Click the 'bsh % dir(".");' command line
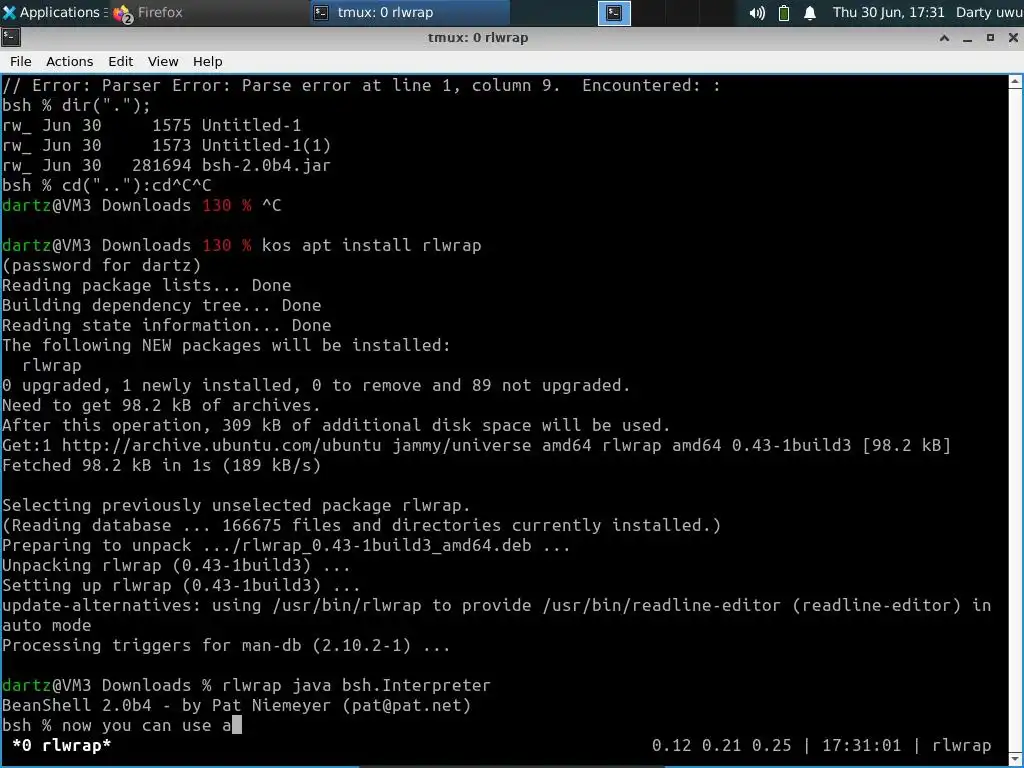1024x768 pixels. point(76,105)
